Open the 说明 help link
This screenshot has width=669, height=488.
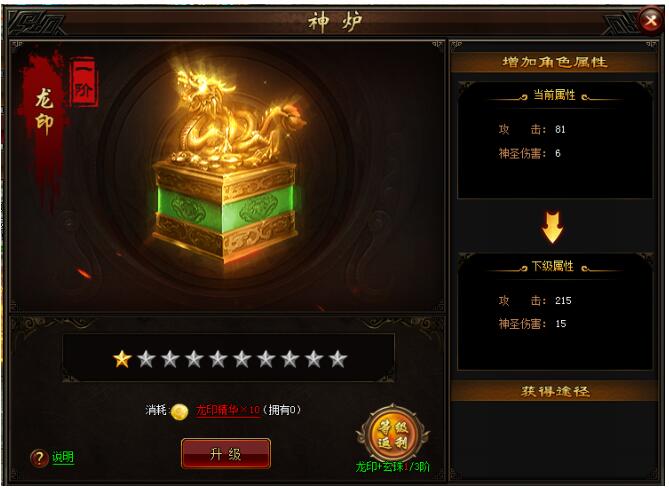63,457
